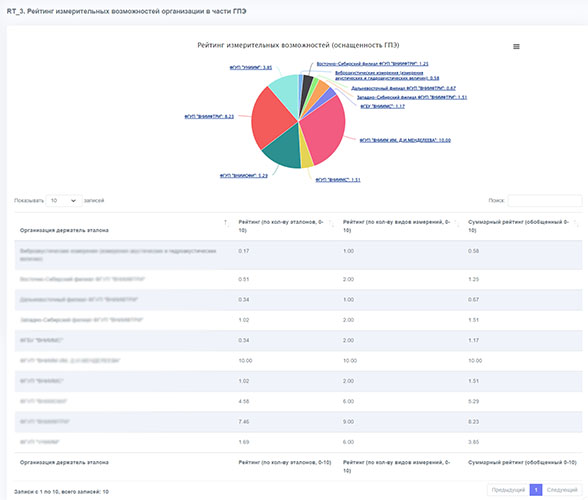The width and height of the screenshot is (588, 500).
Task: Open pie label link with value 10.00
Action: (x=405, y=140)
